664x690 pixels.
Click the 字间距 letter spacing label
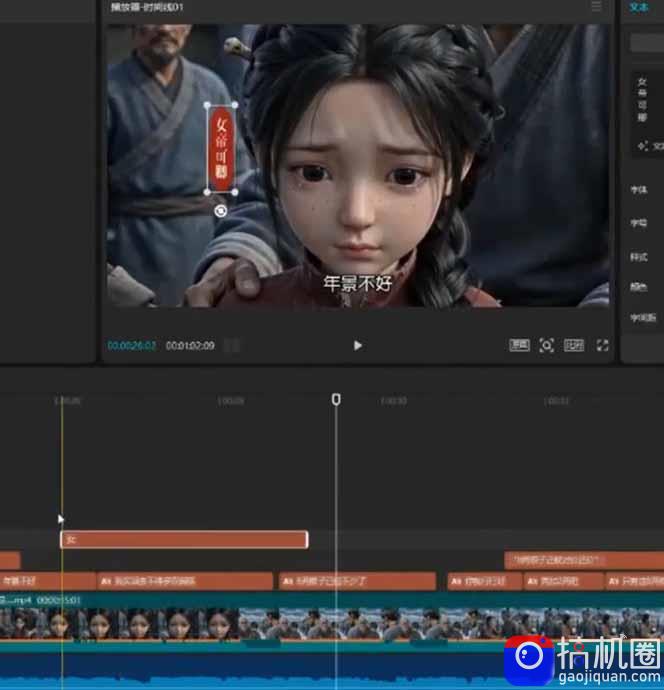point(643,317)
